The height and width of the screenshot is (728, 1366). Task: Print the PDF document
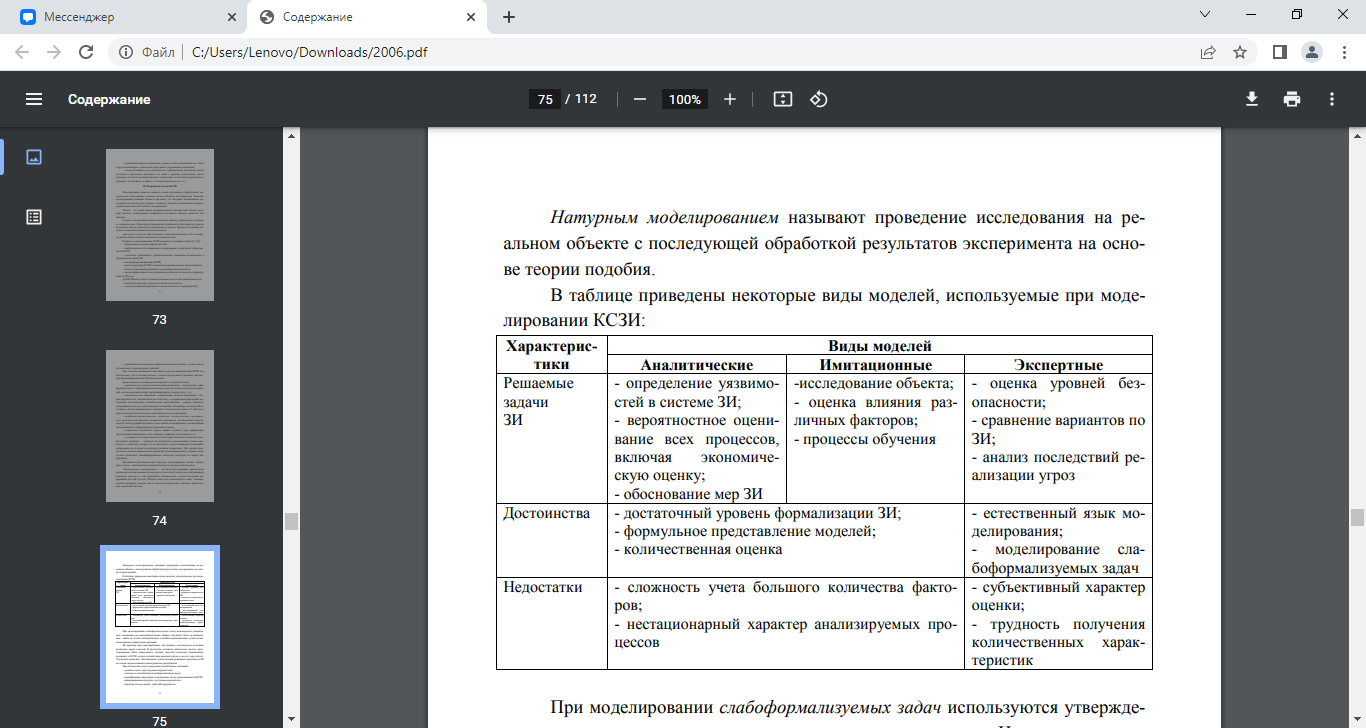tap(1292, 99)
